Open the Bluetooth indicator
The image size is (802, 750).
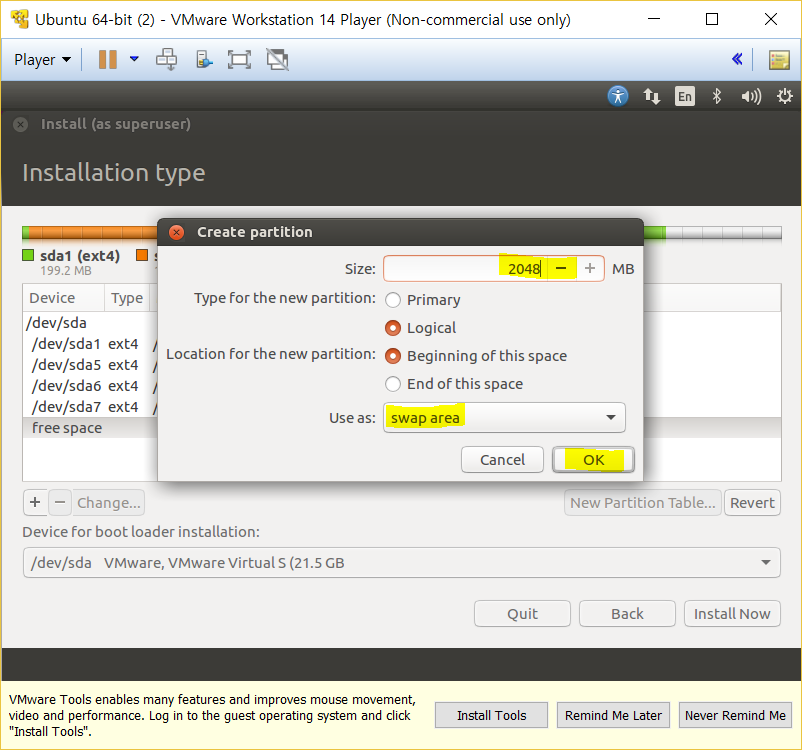pyautogui.click(x=716, y=96)
